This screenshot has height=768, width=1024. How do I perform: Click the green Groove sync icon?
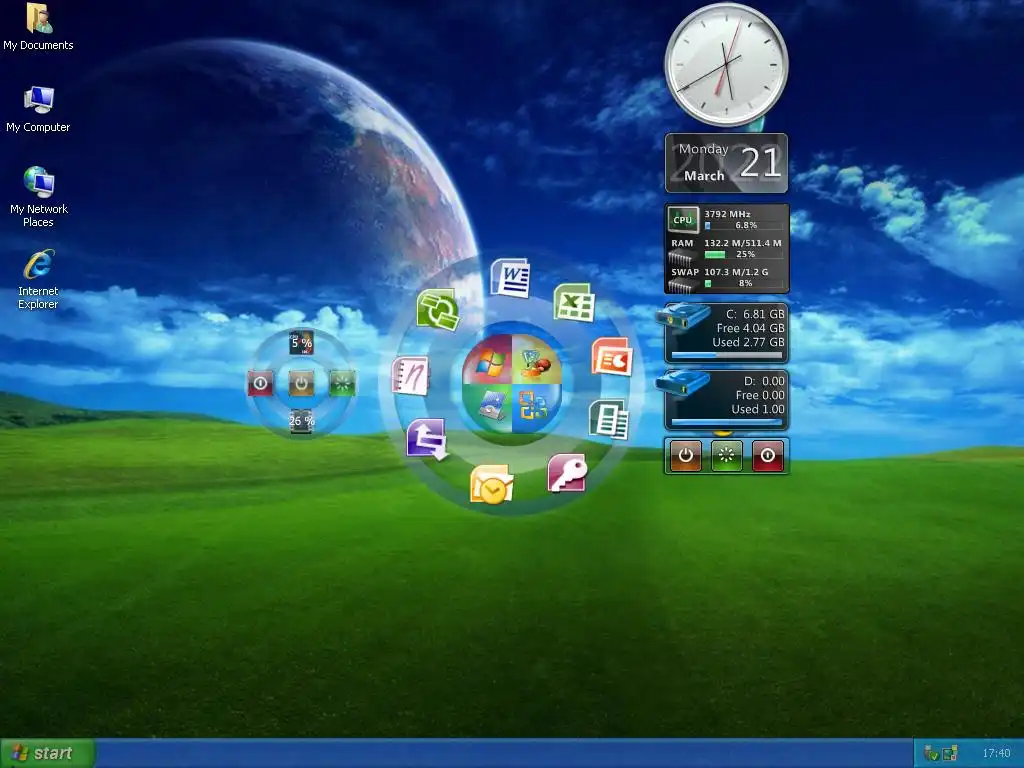point(438,309)
